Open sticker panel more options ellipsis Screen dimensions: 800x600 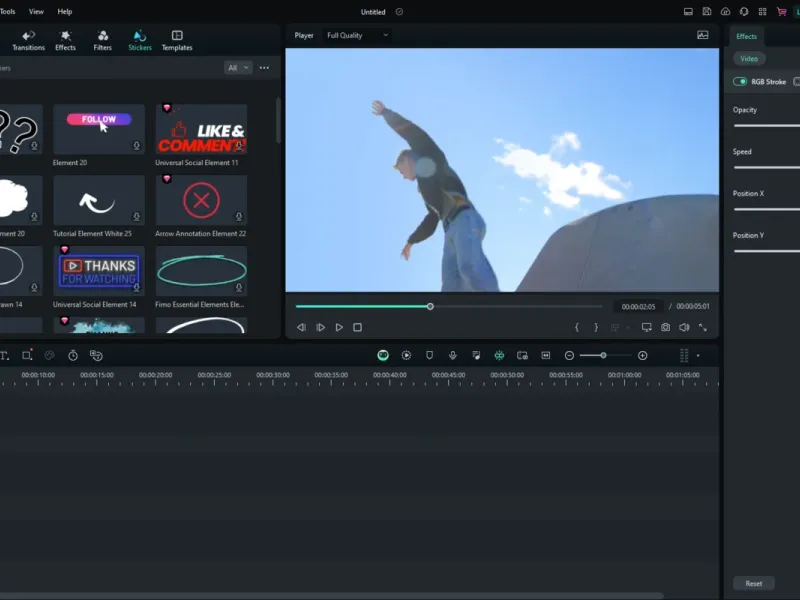(264, 67)
